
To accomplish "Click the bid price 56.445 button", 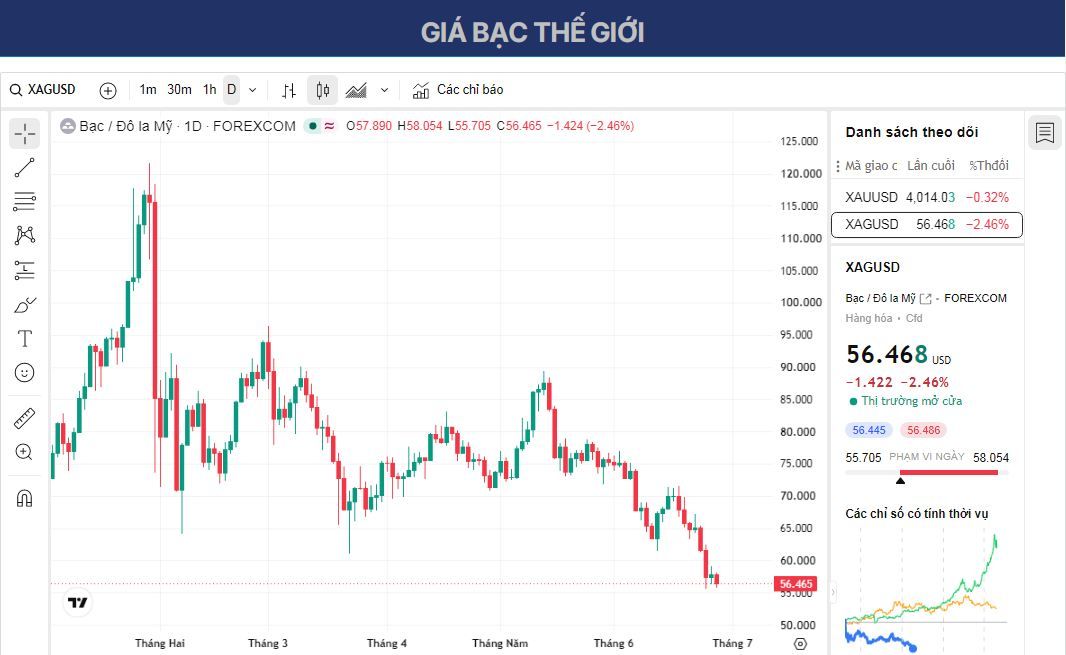I will (869, 430).
